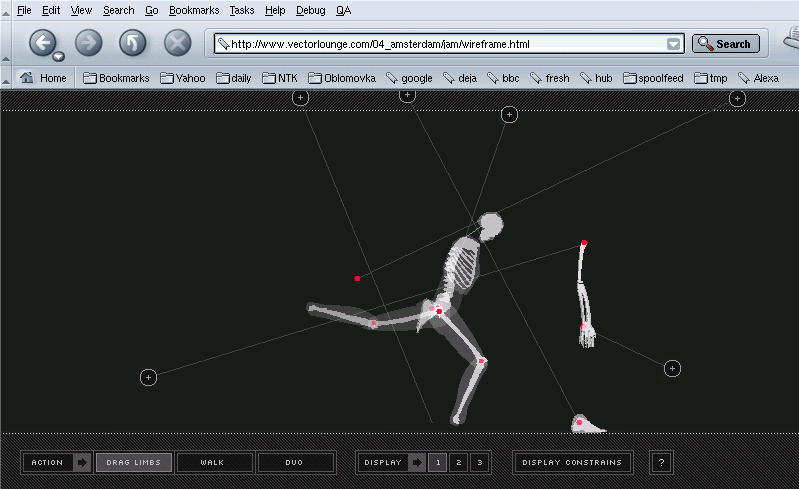
Task: Click the Back navigation button
Action: [x=43, y=43]
